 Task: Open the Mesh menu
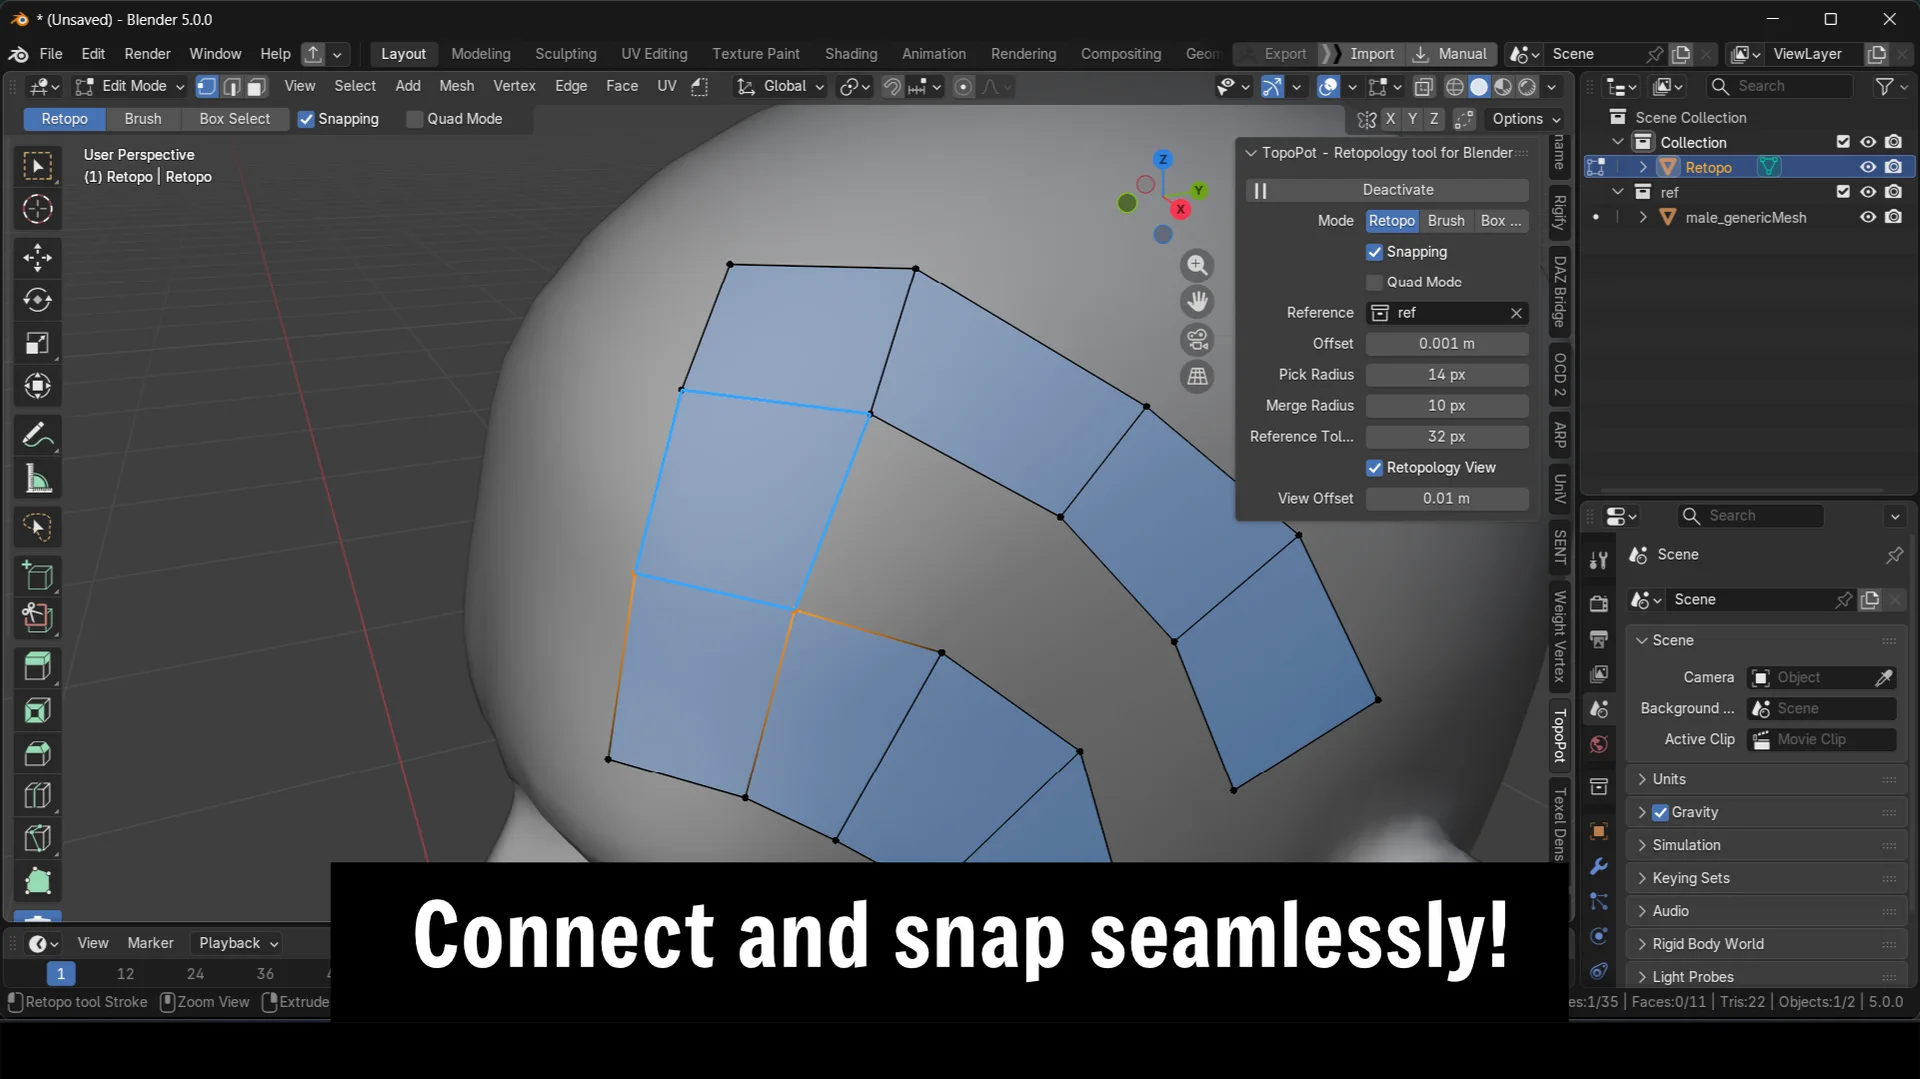coord(456,86)
